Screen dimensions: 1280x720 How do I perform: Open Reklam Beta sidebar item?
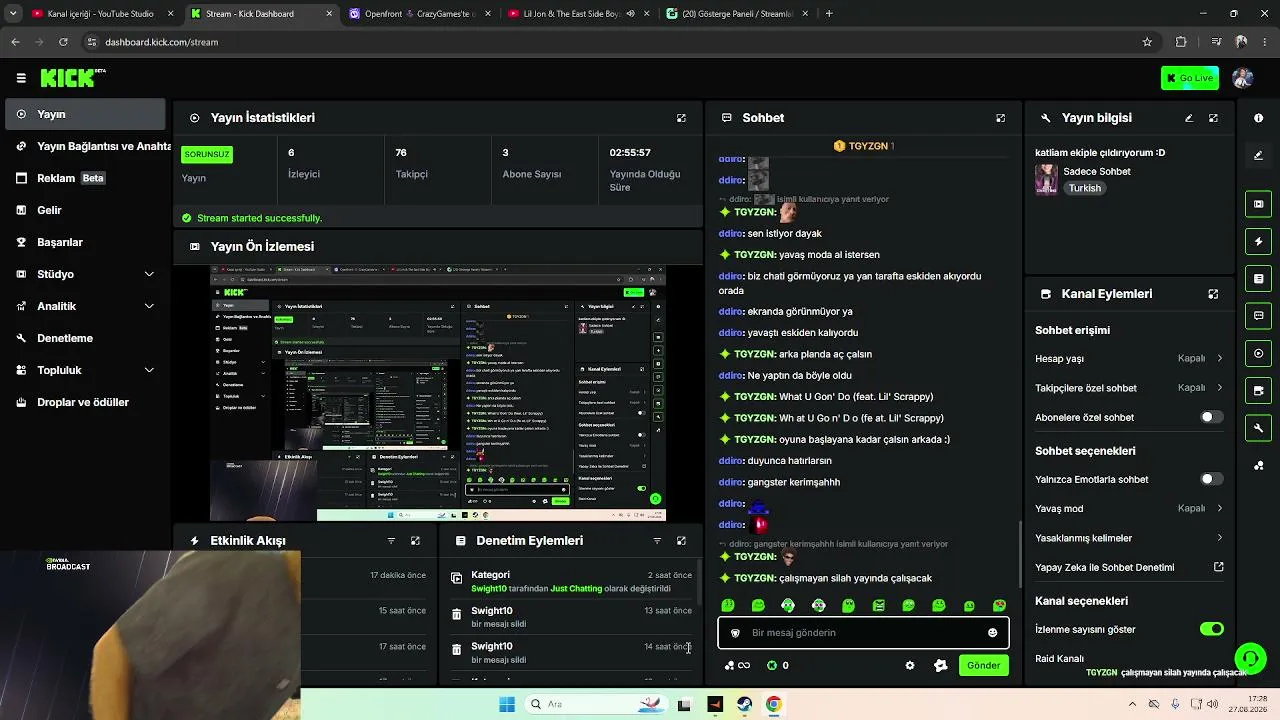pos(85,178)
